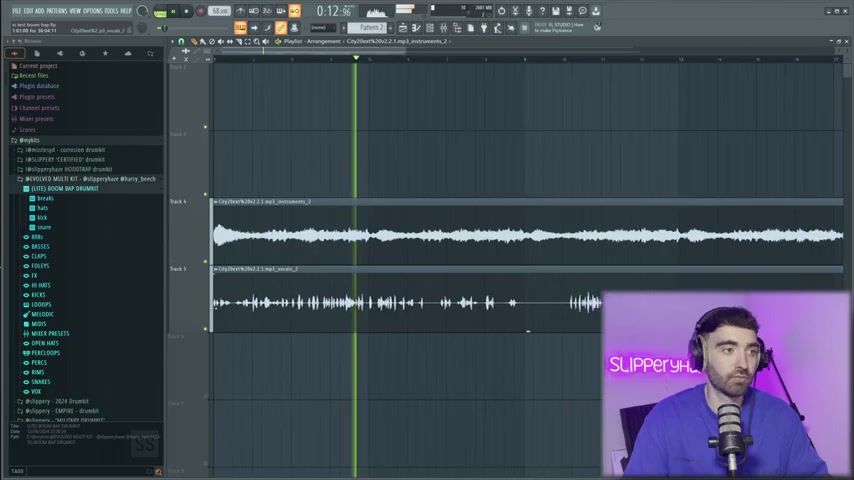Open the magnet snap settings in playlist
This screenshot has width=854, height=480.
pos(181,41)
